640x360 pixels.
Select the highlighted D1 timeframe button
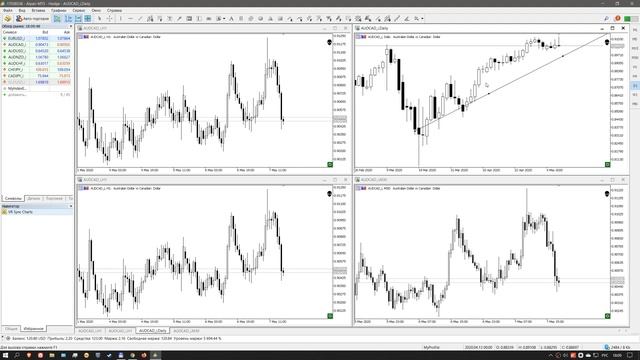coord(635,86)
